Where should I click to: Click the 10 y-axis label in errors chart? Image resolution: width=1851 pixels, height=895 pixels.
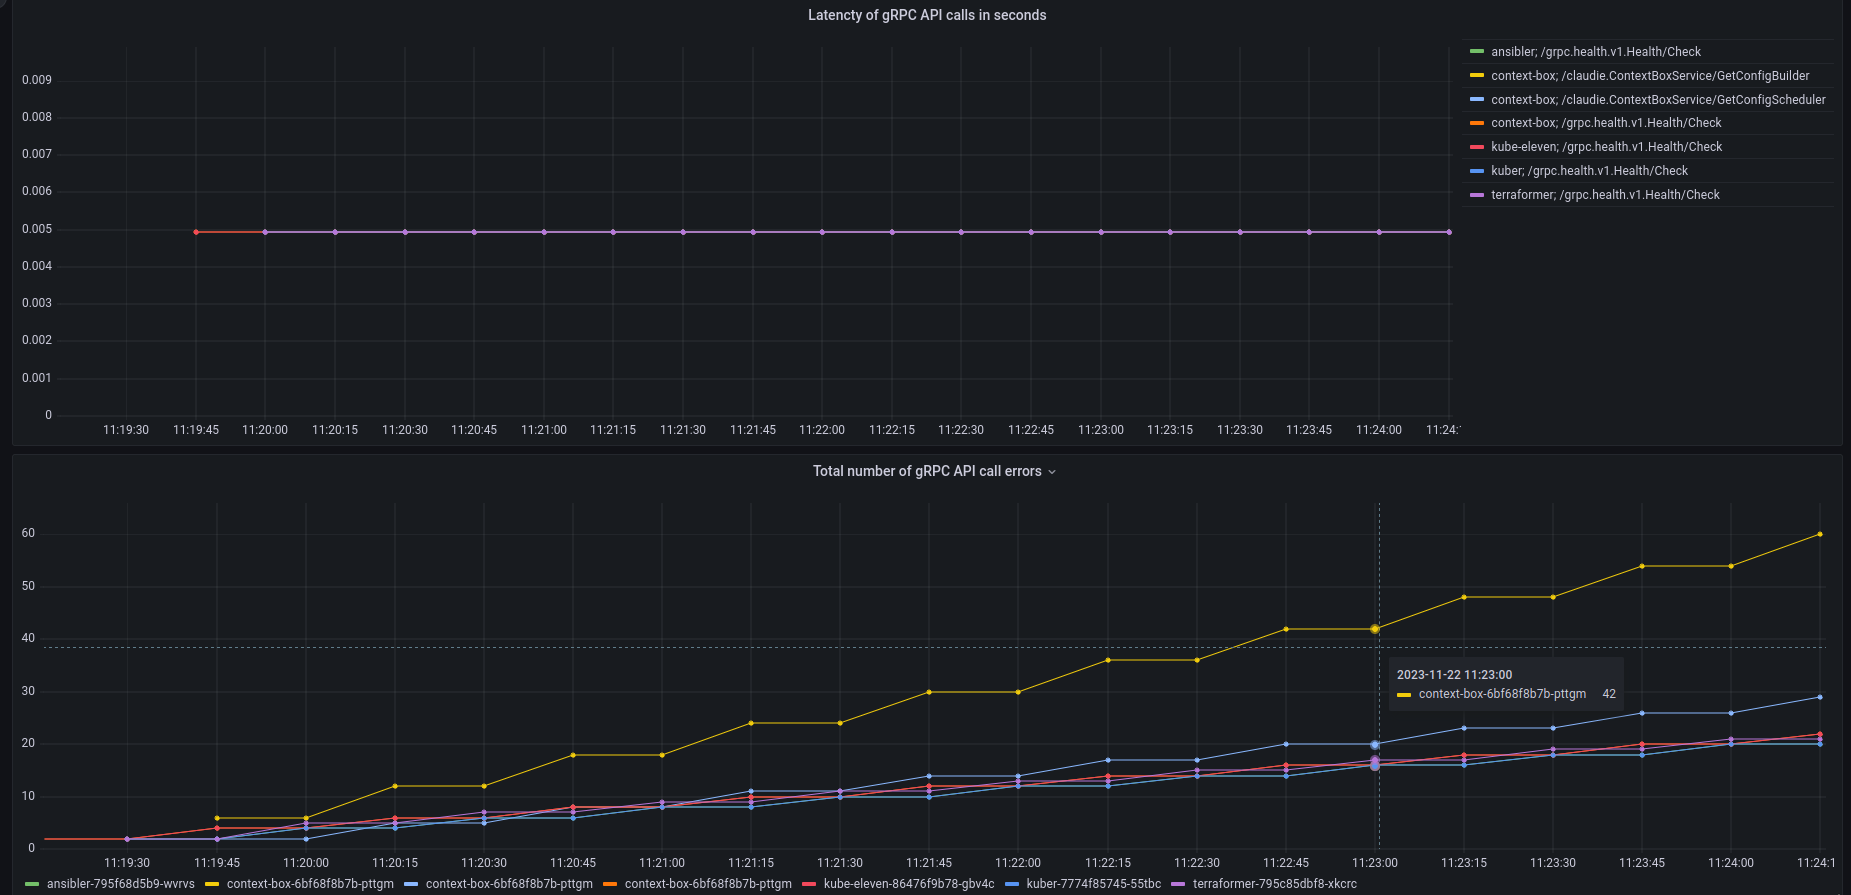[x=28, y=796]
